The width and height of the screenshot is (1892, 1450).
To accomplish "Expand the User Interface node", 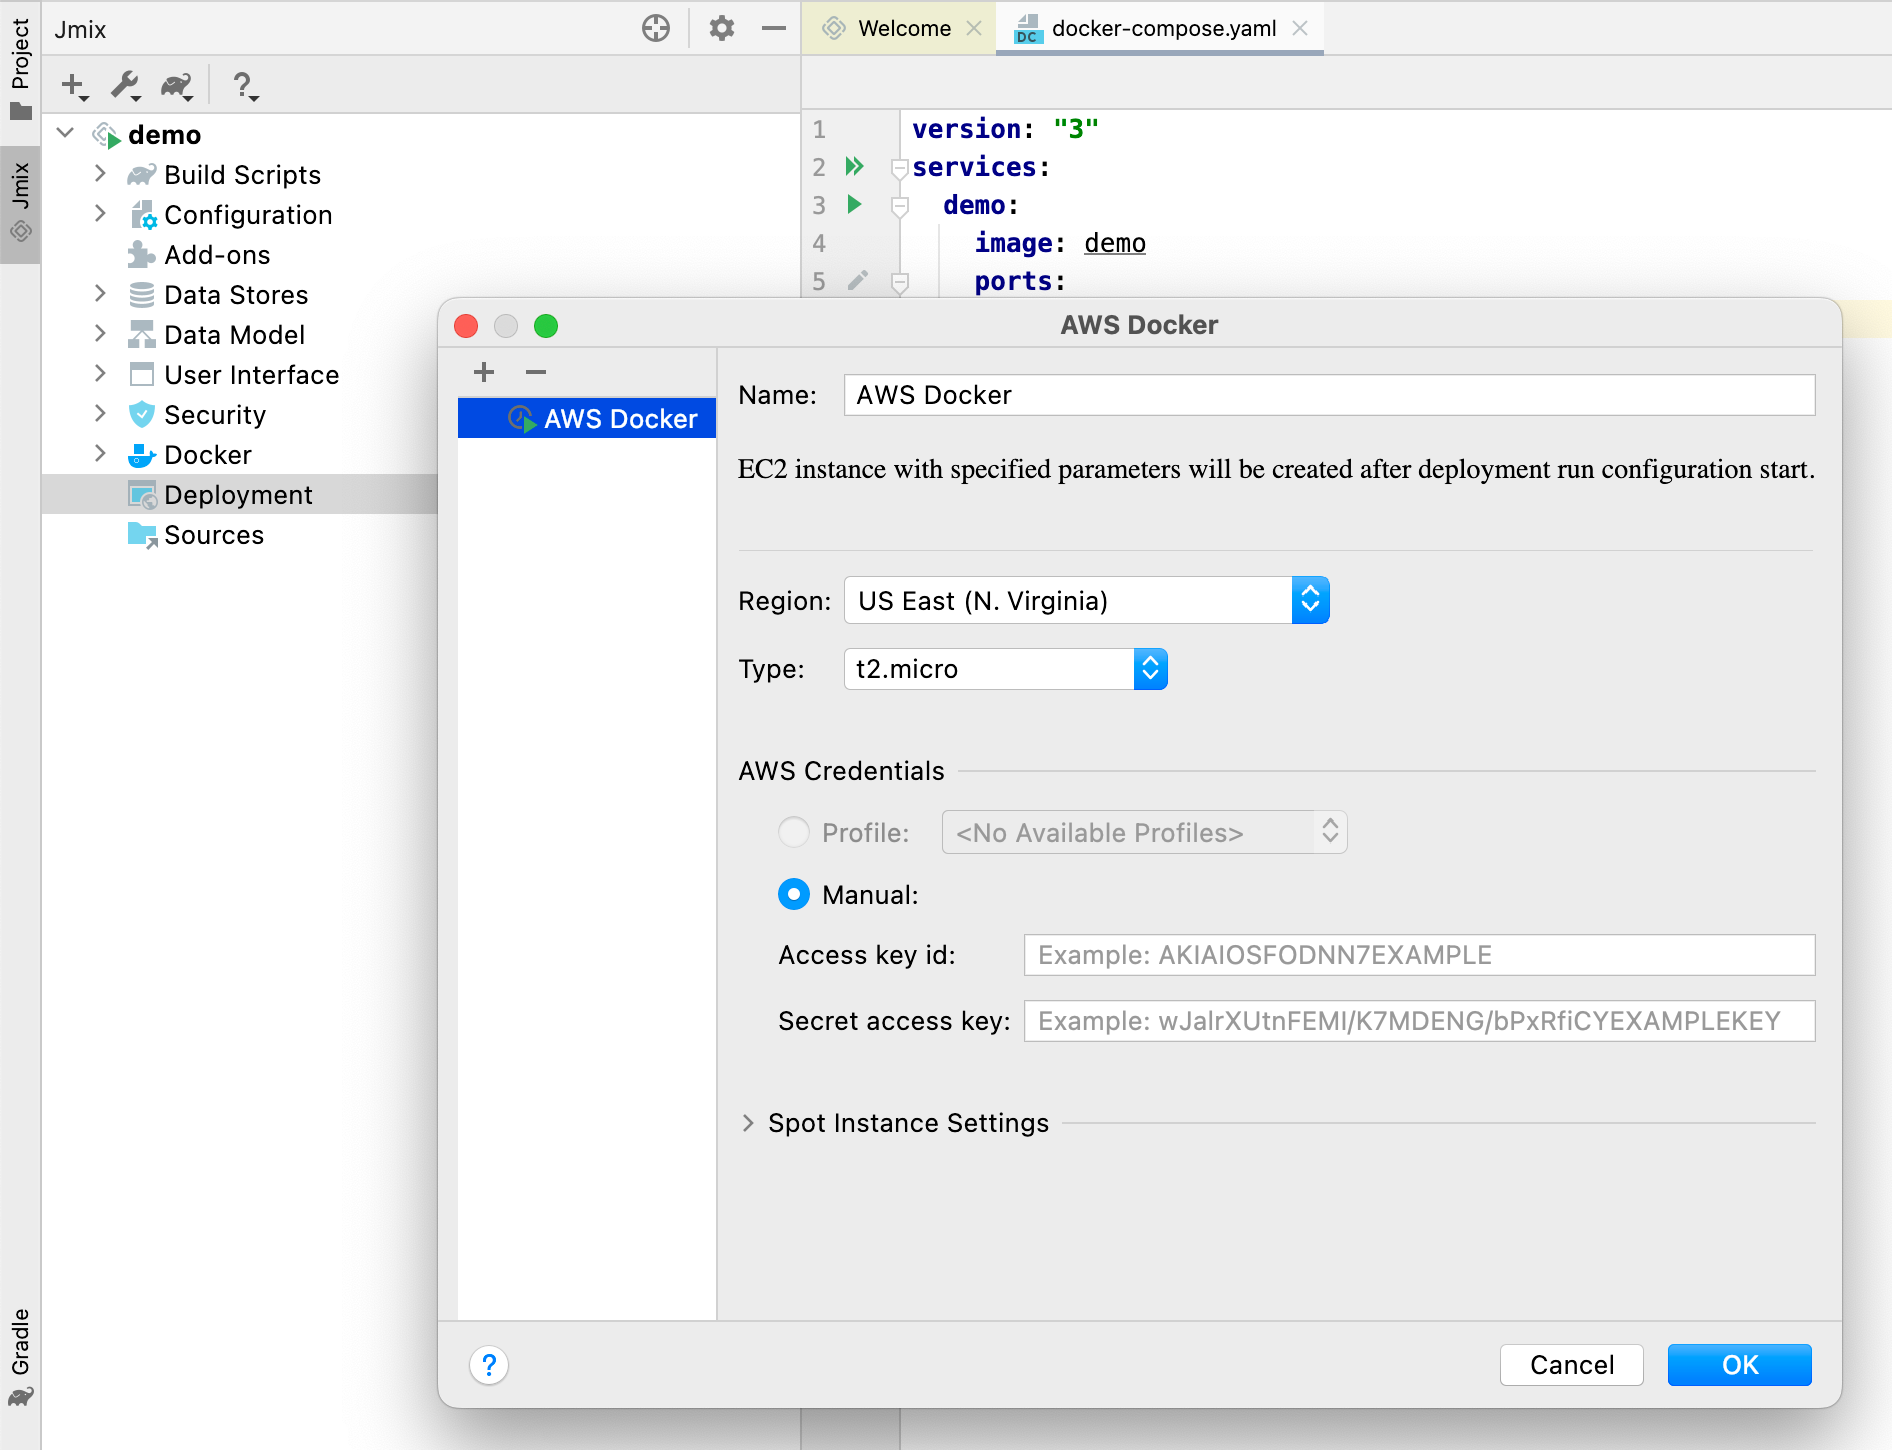I will tap(100, 373).
